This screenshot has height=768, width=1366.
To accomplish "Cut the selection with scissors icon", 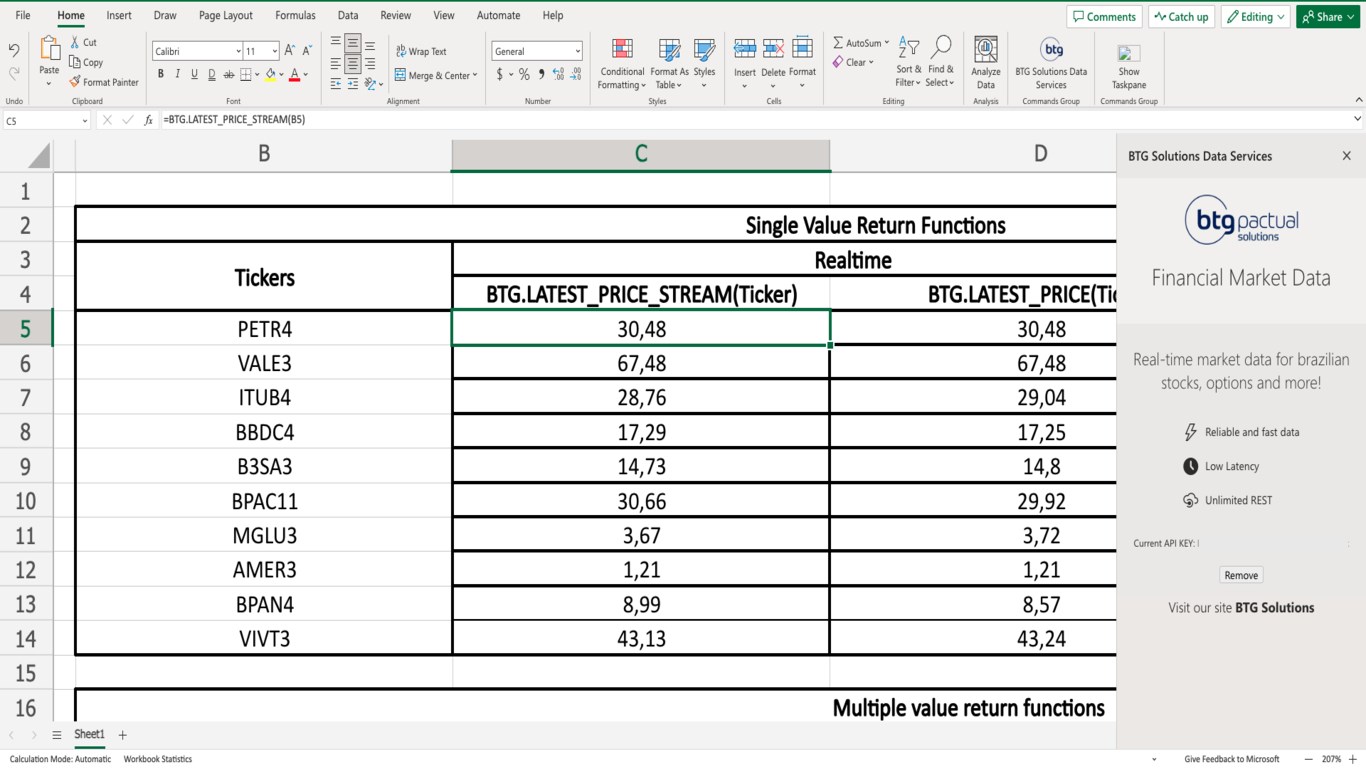I will 83,42.
